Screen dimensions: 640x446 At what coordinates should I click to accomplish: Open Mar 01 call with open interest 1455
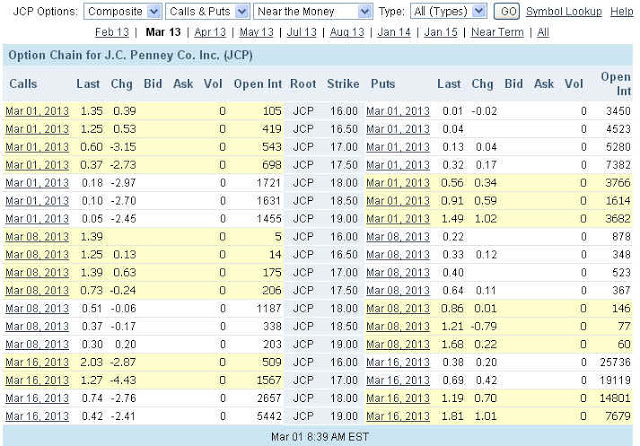[37, 219]
